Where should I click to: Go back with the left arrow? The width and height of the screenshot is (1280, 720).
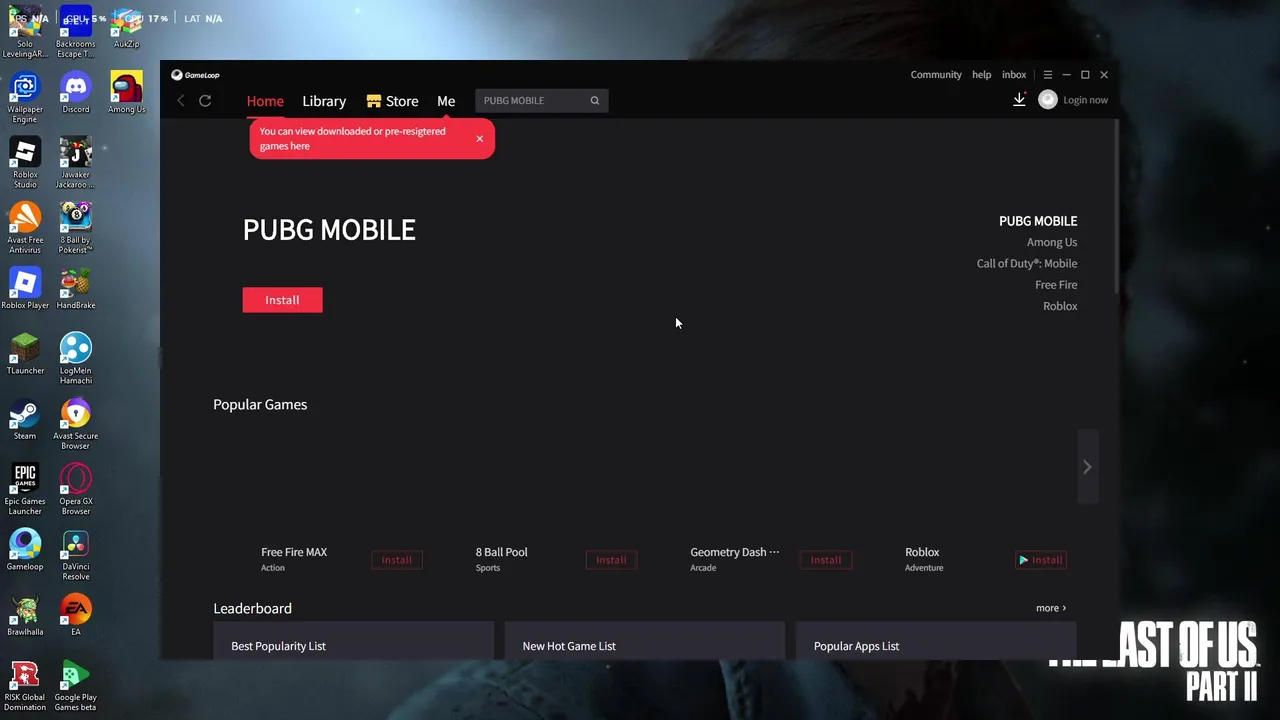point(181,101)
